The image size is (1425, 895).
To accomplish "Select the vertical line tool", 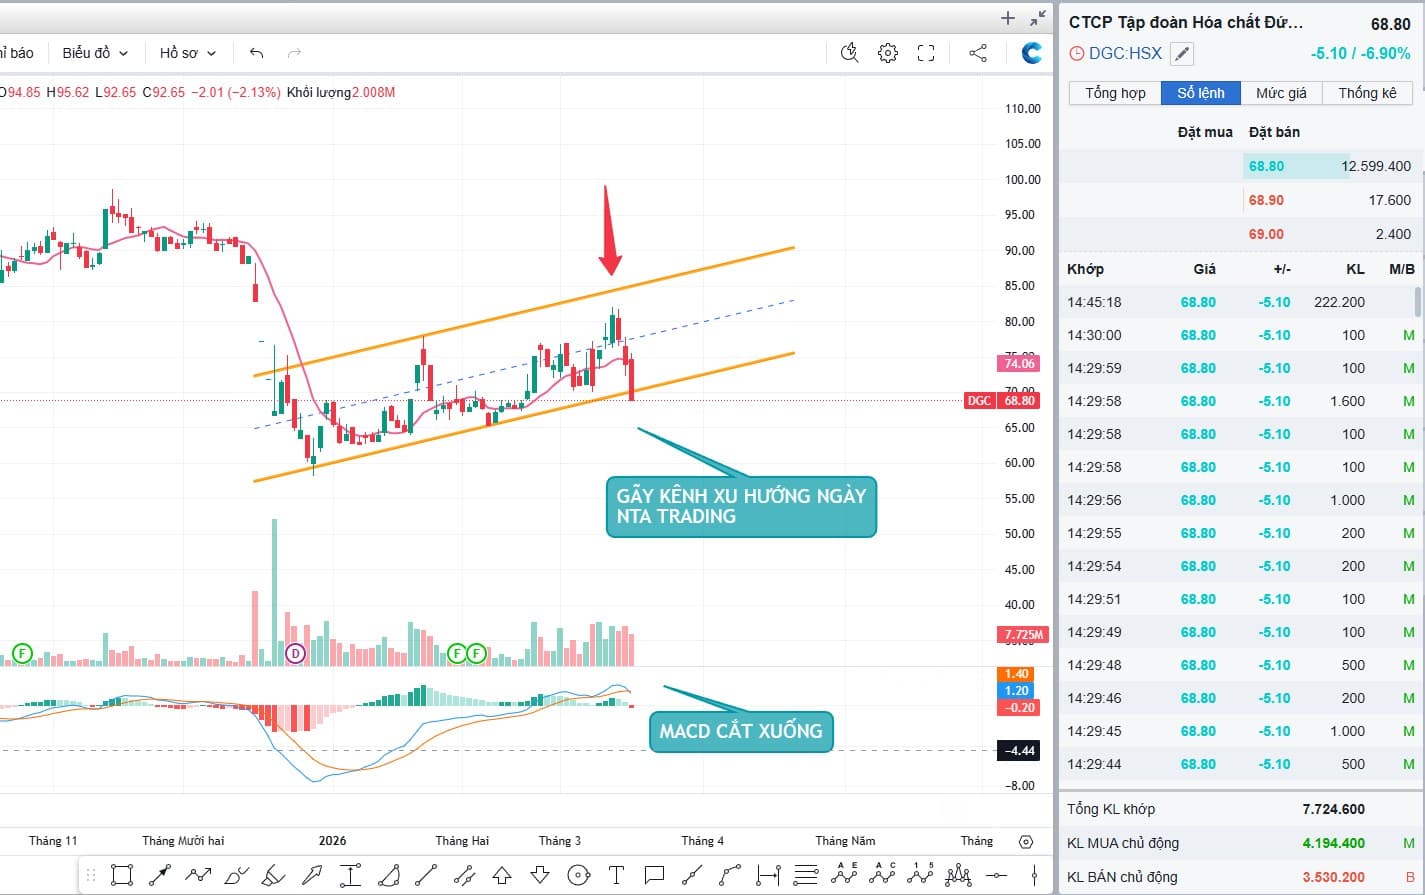I will [1034, 876].
